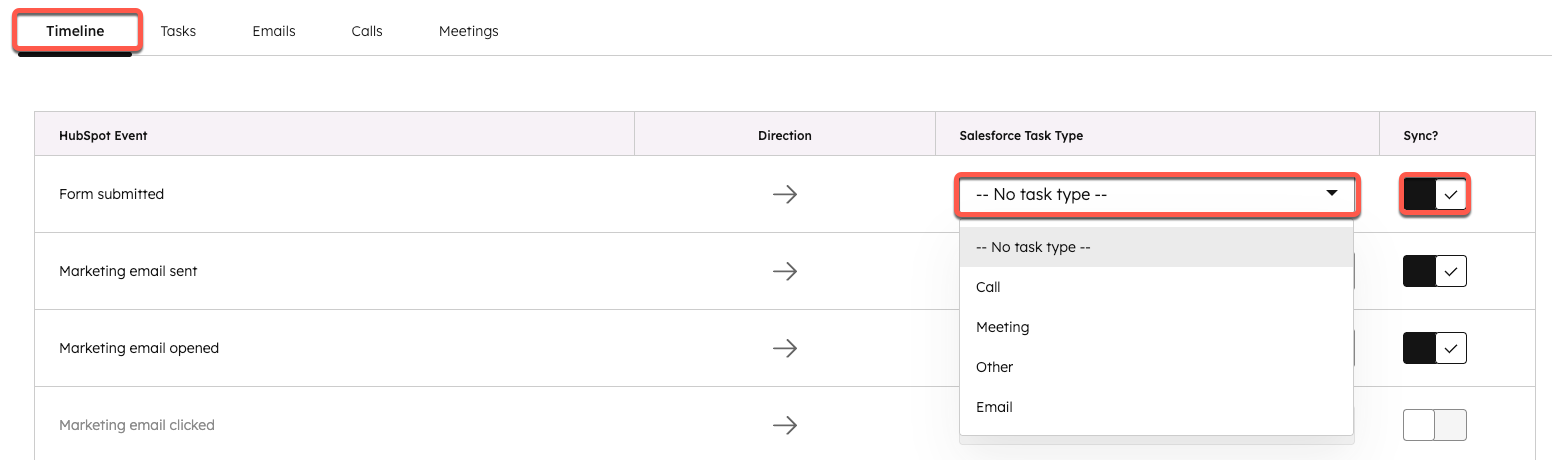Click the Form submitted direction arrow
Viewport: 1561px width, 460px height.
785,195
